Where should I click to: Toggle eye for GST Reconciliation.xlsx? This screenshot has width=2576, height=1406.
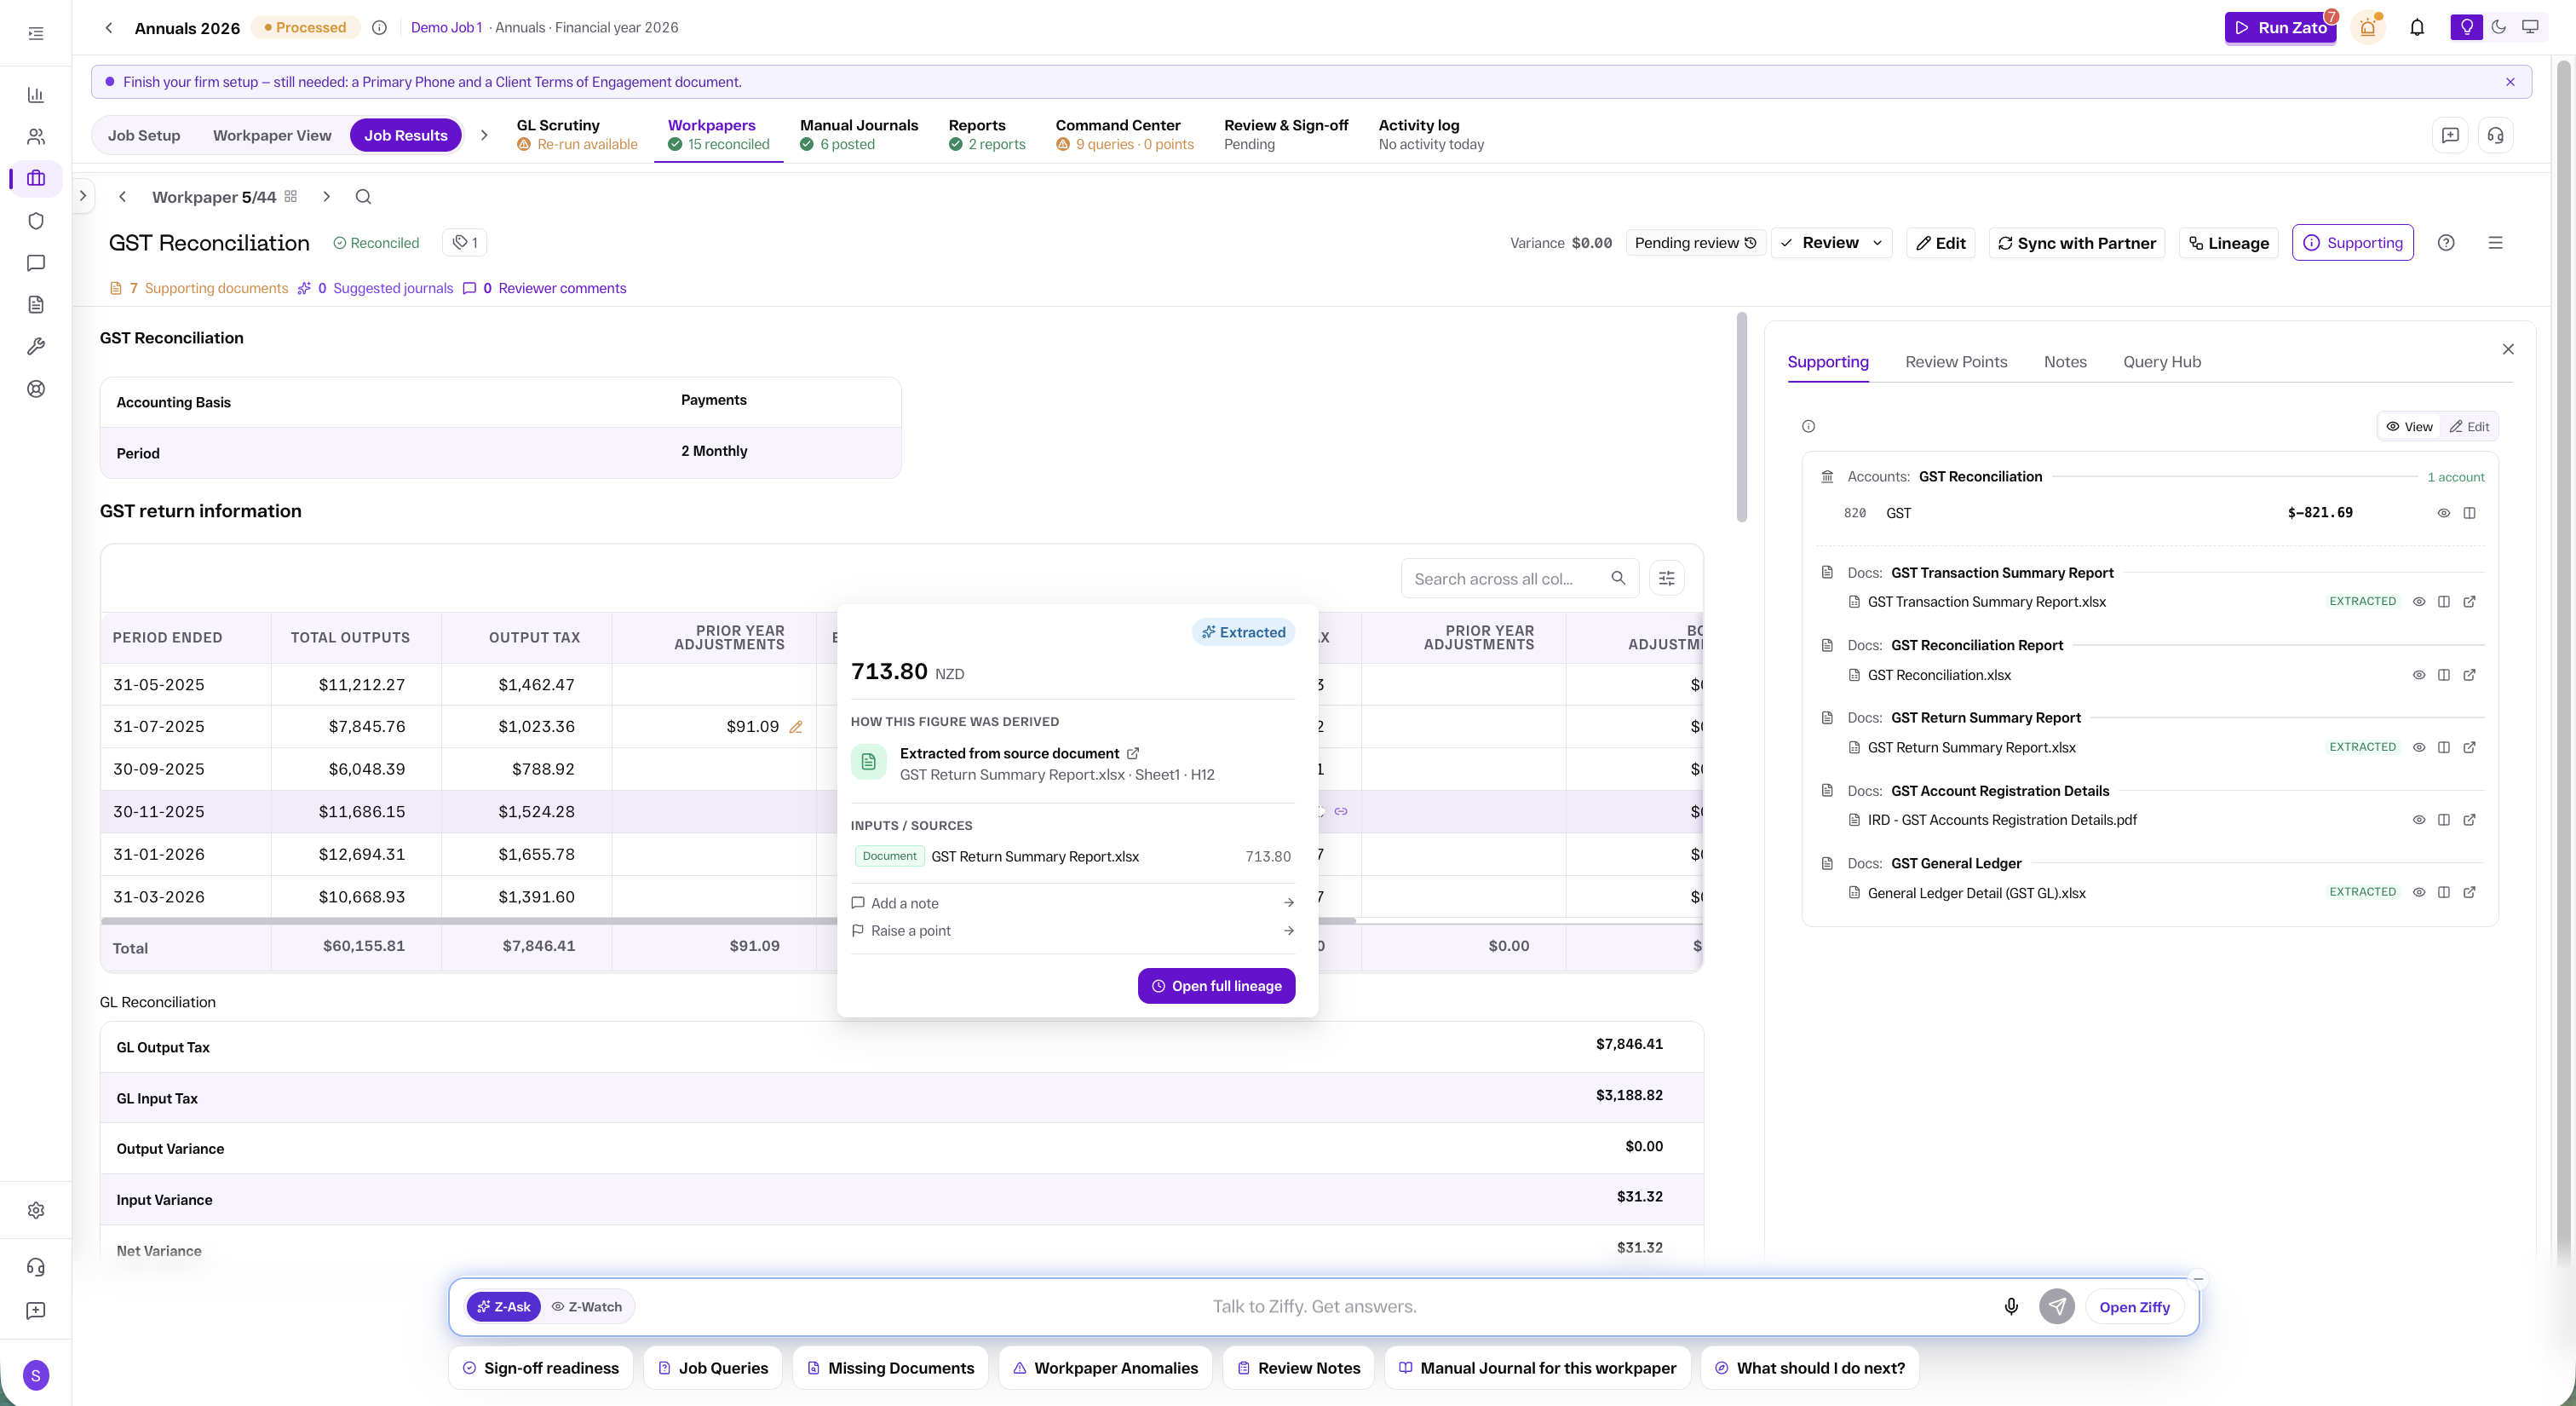pyautogui.click(x=2418, y=675)
